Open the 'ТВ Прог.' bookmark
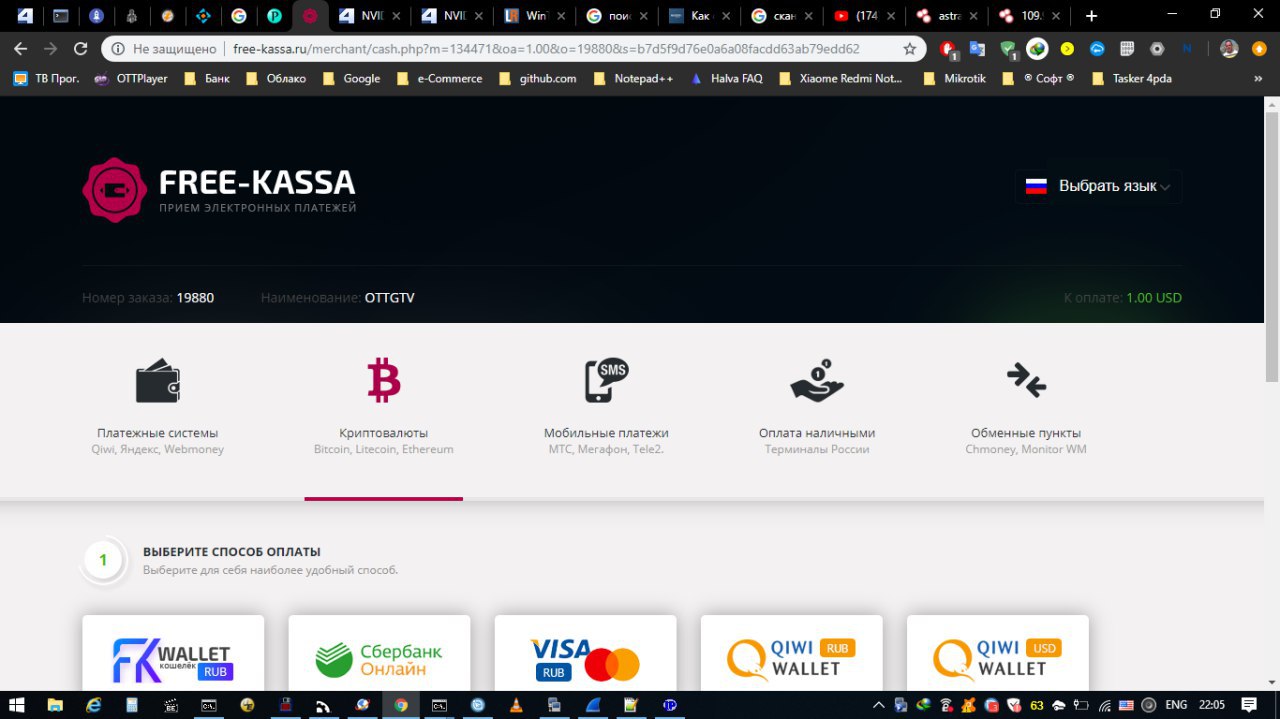 pyautogui.click(x=46, y=78)
